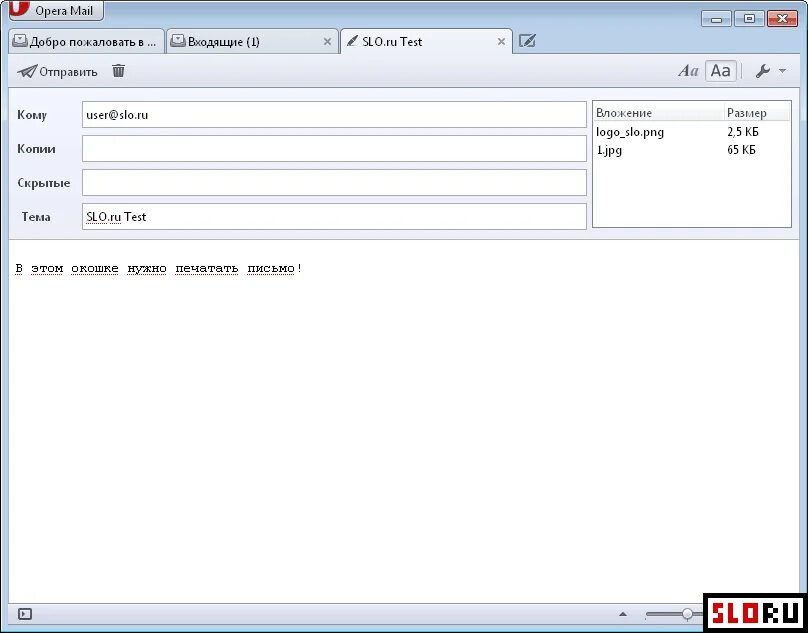Click the 2,5 КБ size of logo_slo.png
Screen dimensions: 808x633
point(743,132)
